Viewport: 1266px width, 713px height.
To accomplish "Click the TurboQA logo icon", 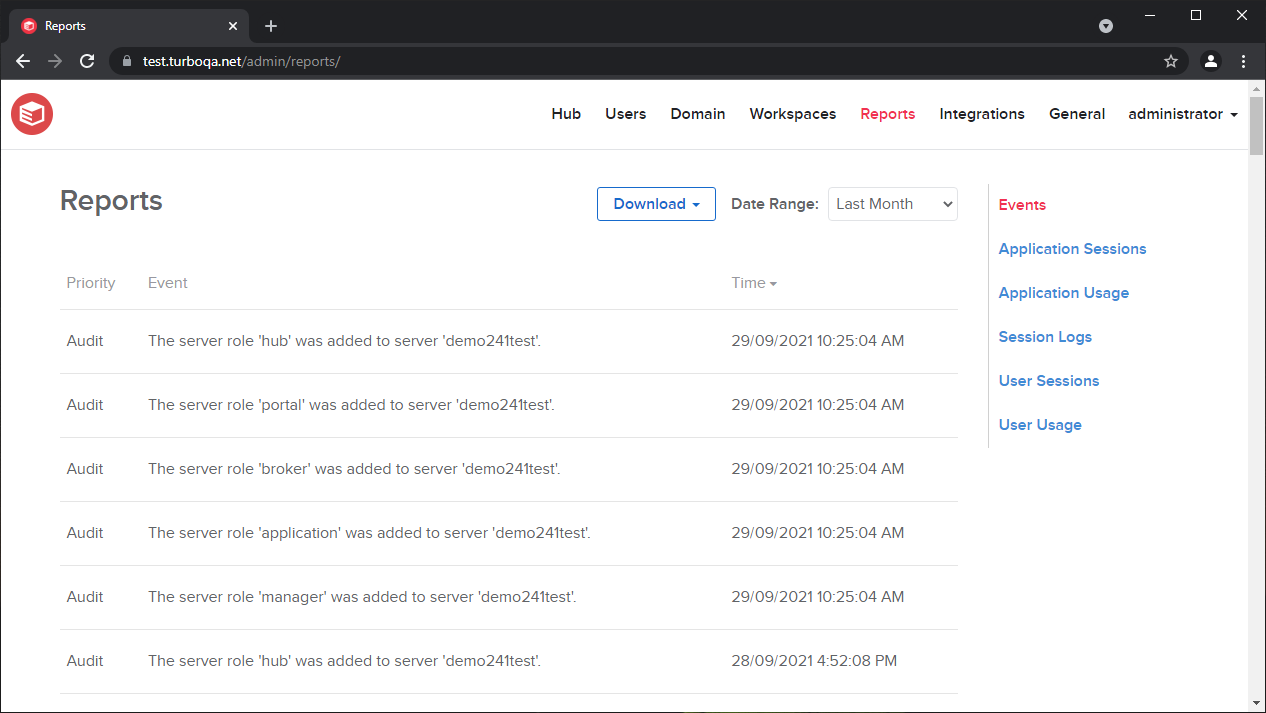I will click(x=31, y=113).
